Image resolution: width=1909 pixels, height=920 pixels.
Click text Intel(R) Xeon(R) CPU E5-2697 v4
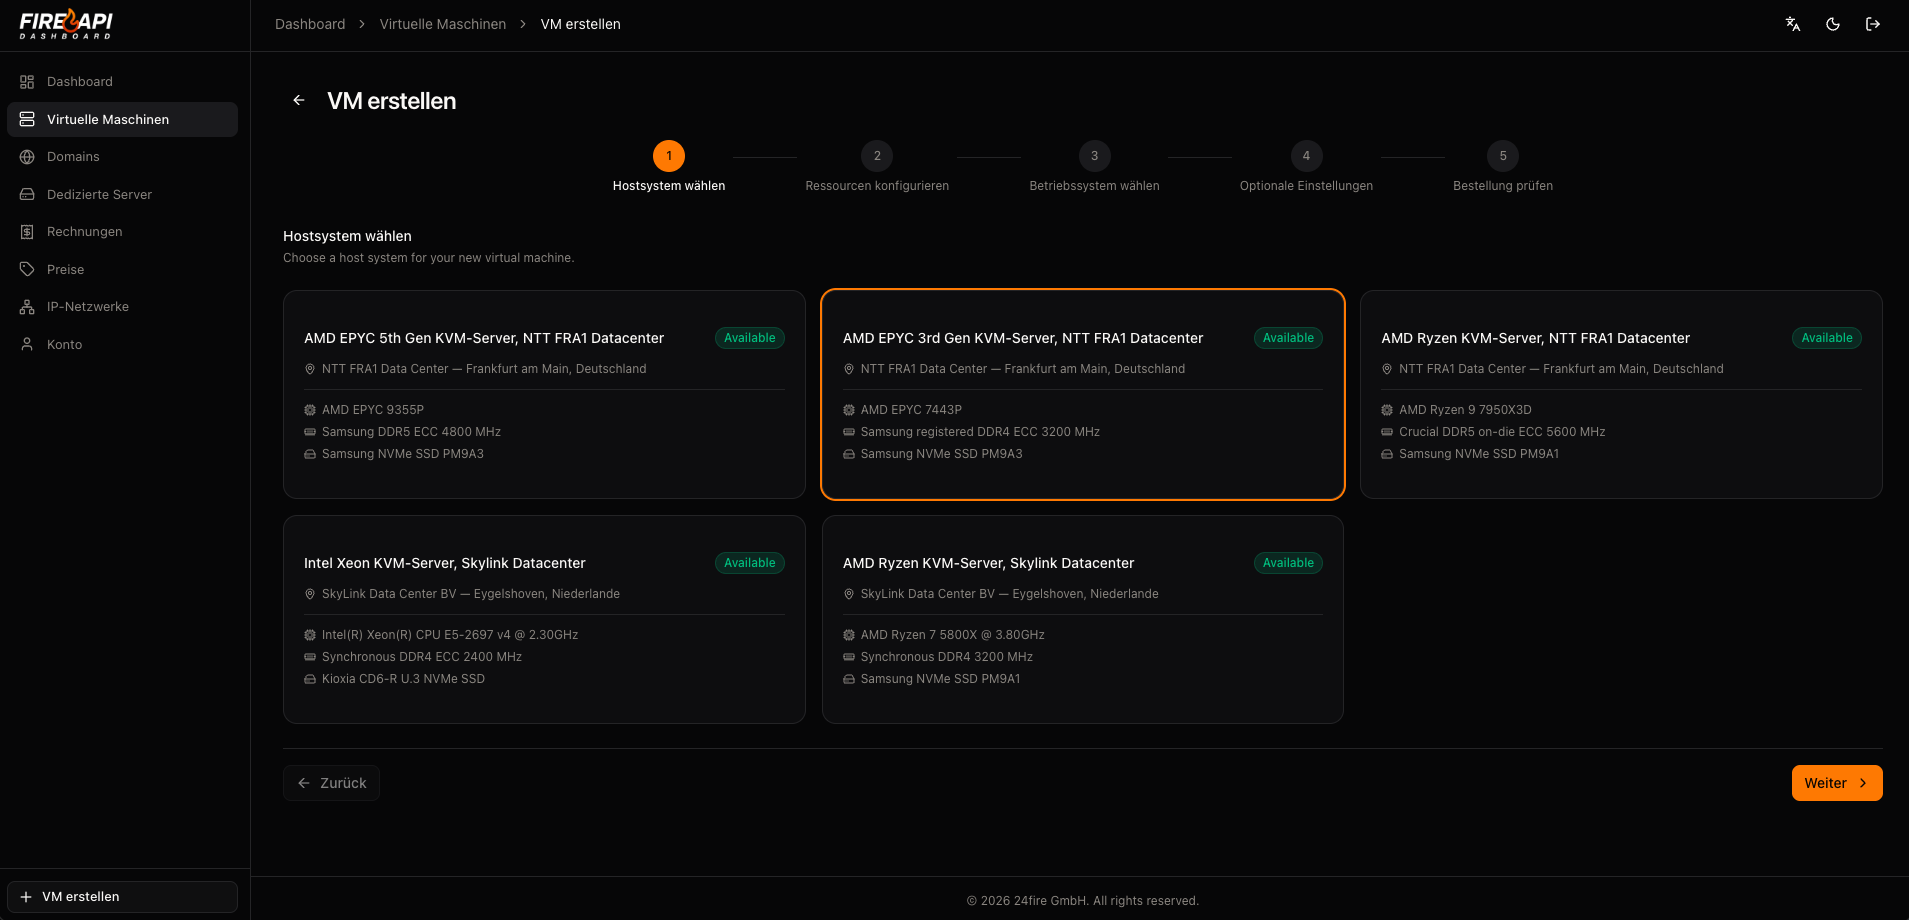pyautogui.click(x=450, y=635)
